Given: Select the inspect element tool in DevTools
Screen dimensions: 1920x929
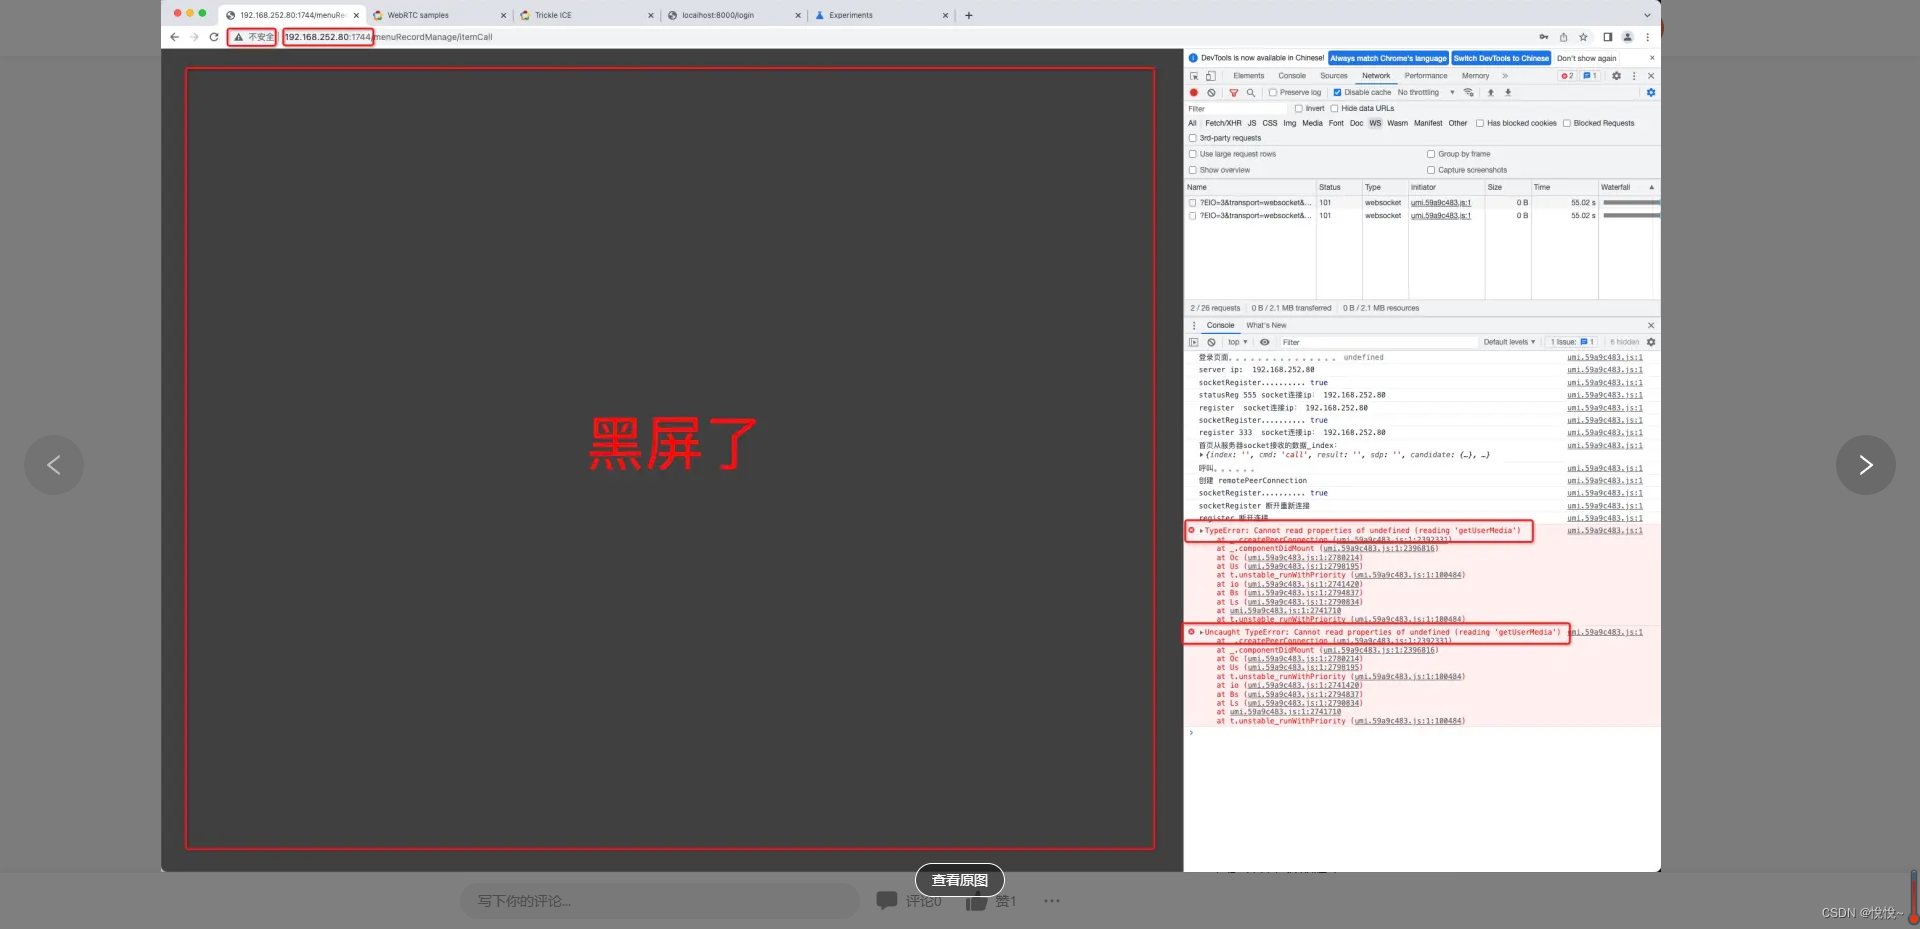Looking at the screenshot, I should [x=1194, y=76].
